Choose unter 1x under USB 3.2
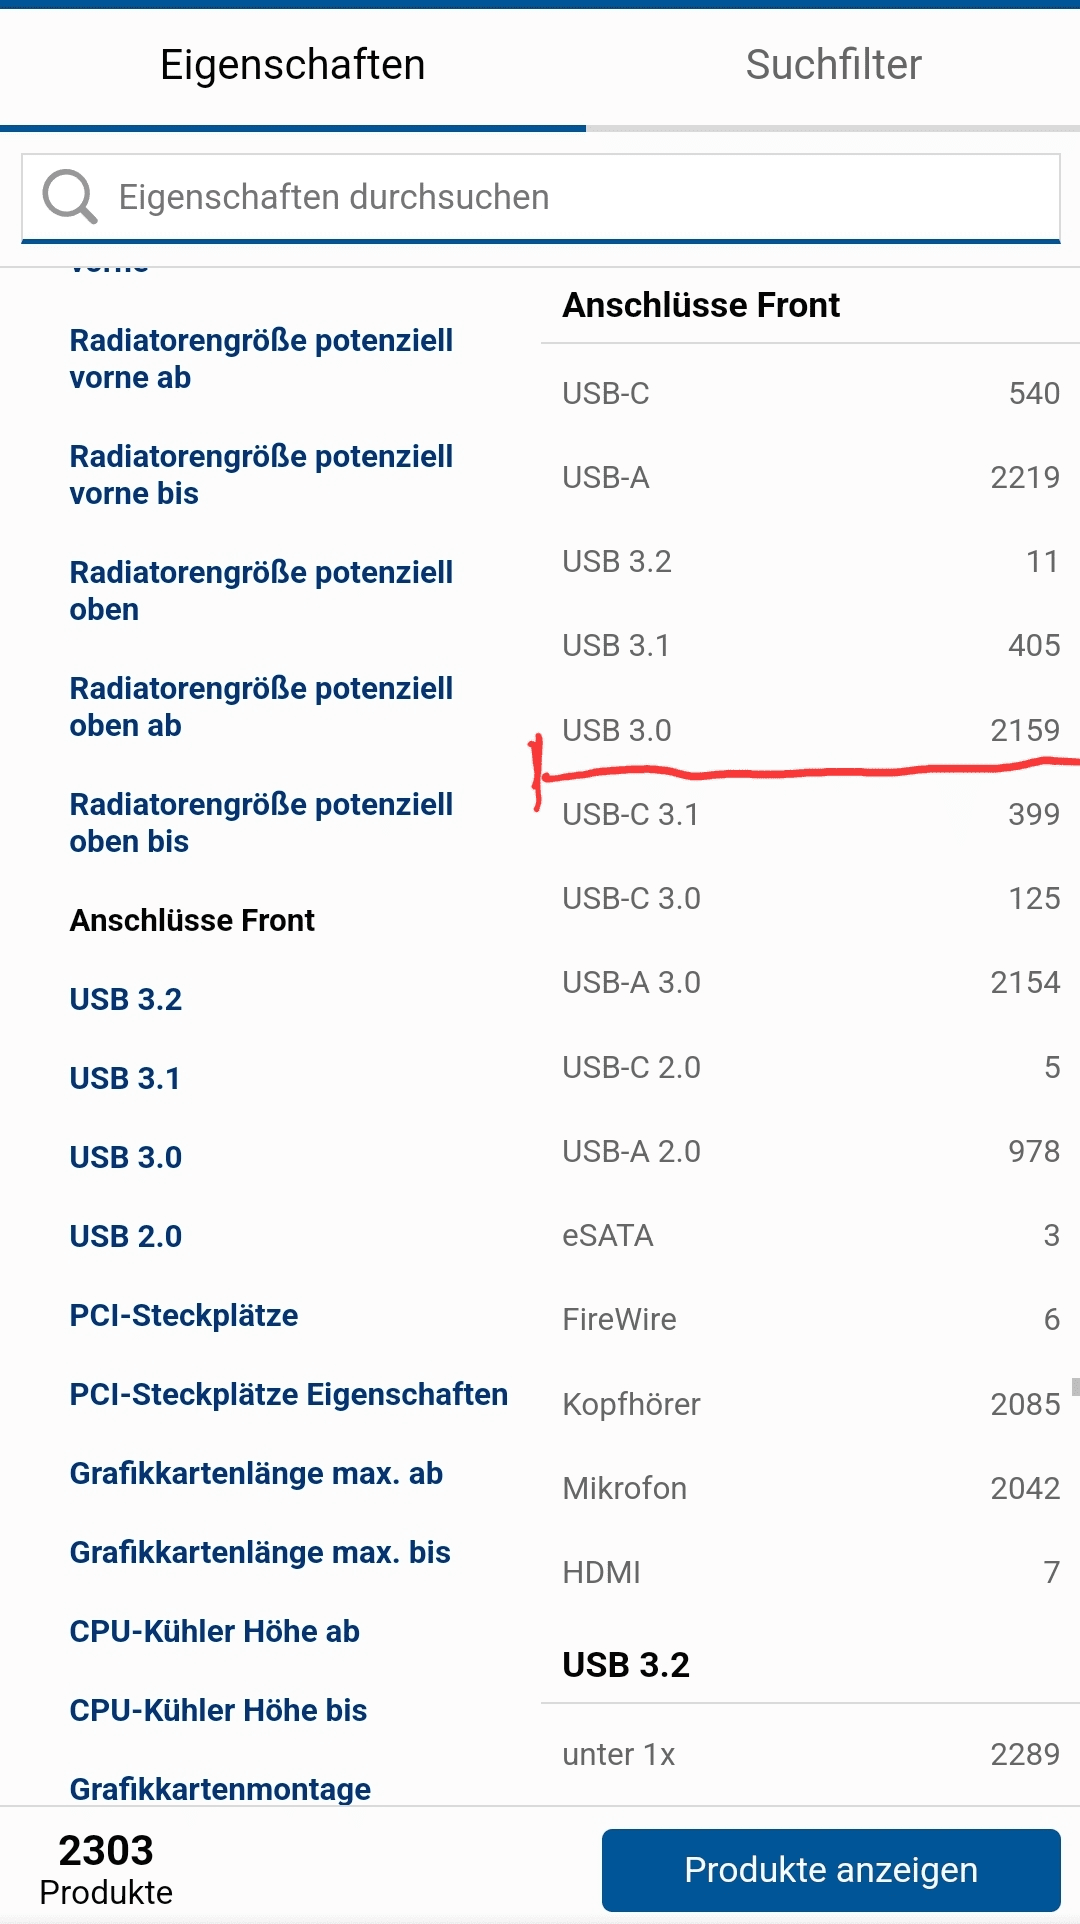This screenshot has height=1924, width=1080. 811,1754
